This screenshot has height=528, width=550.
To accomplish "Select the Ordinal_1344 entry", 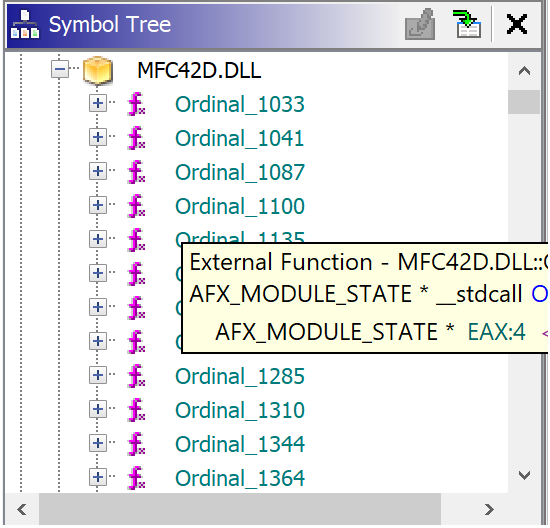I will pos(240,445).
